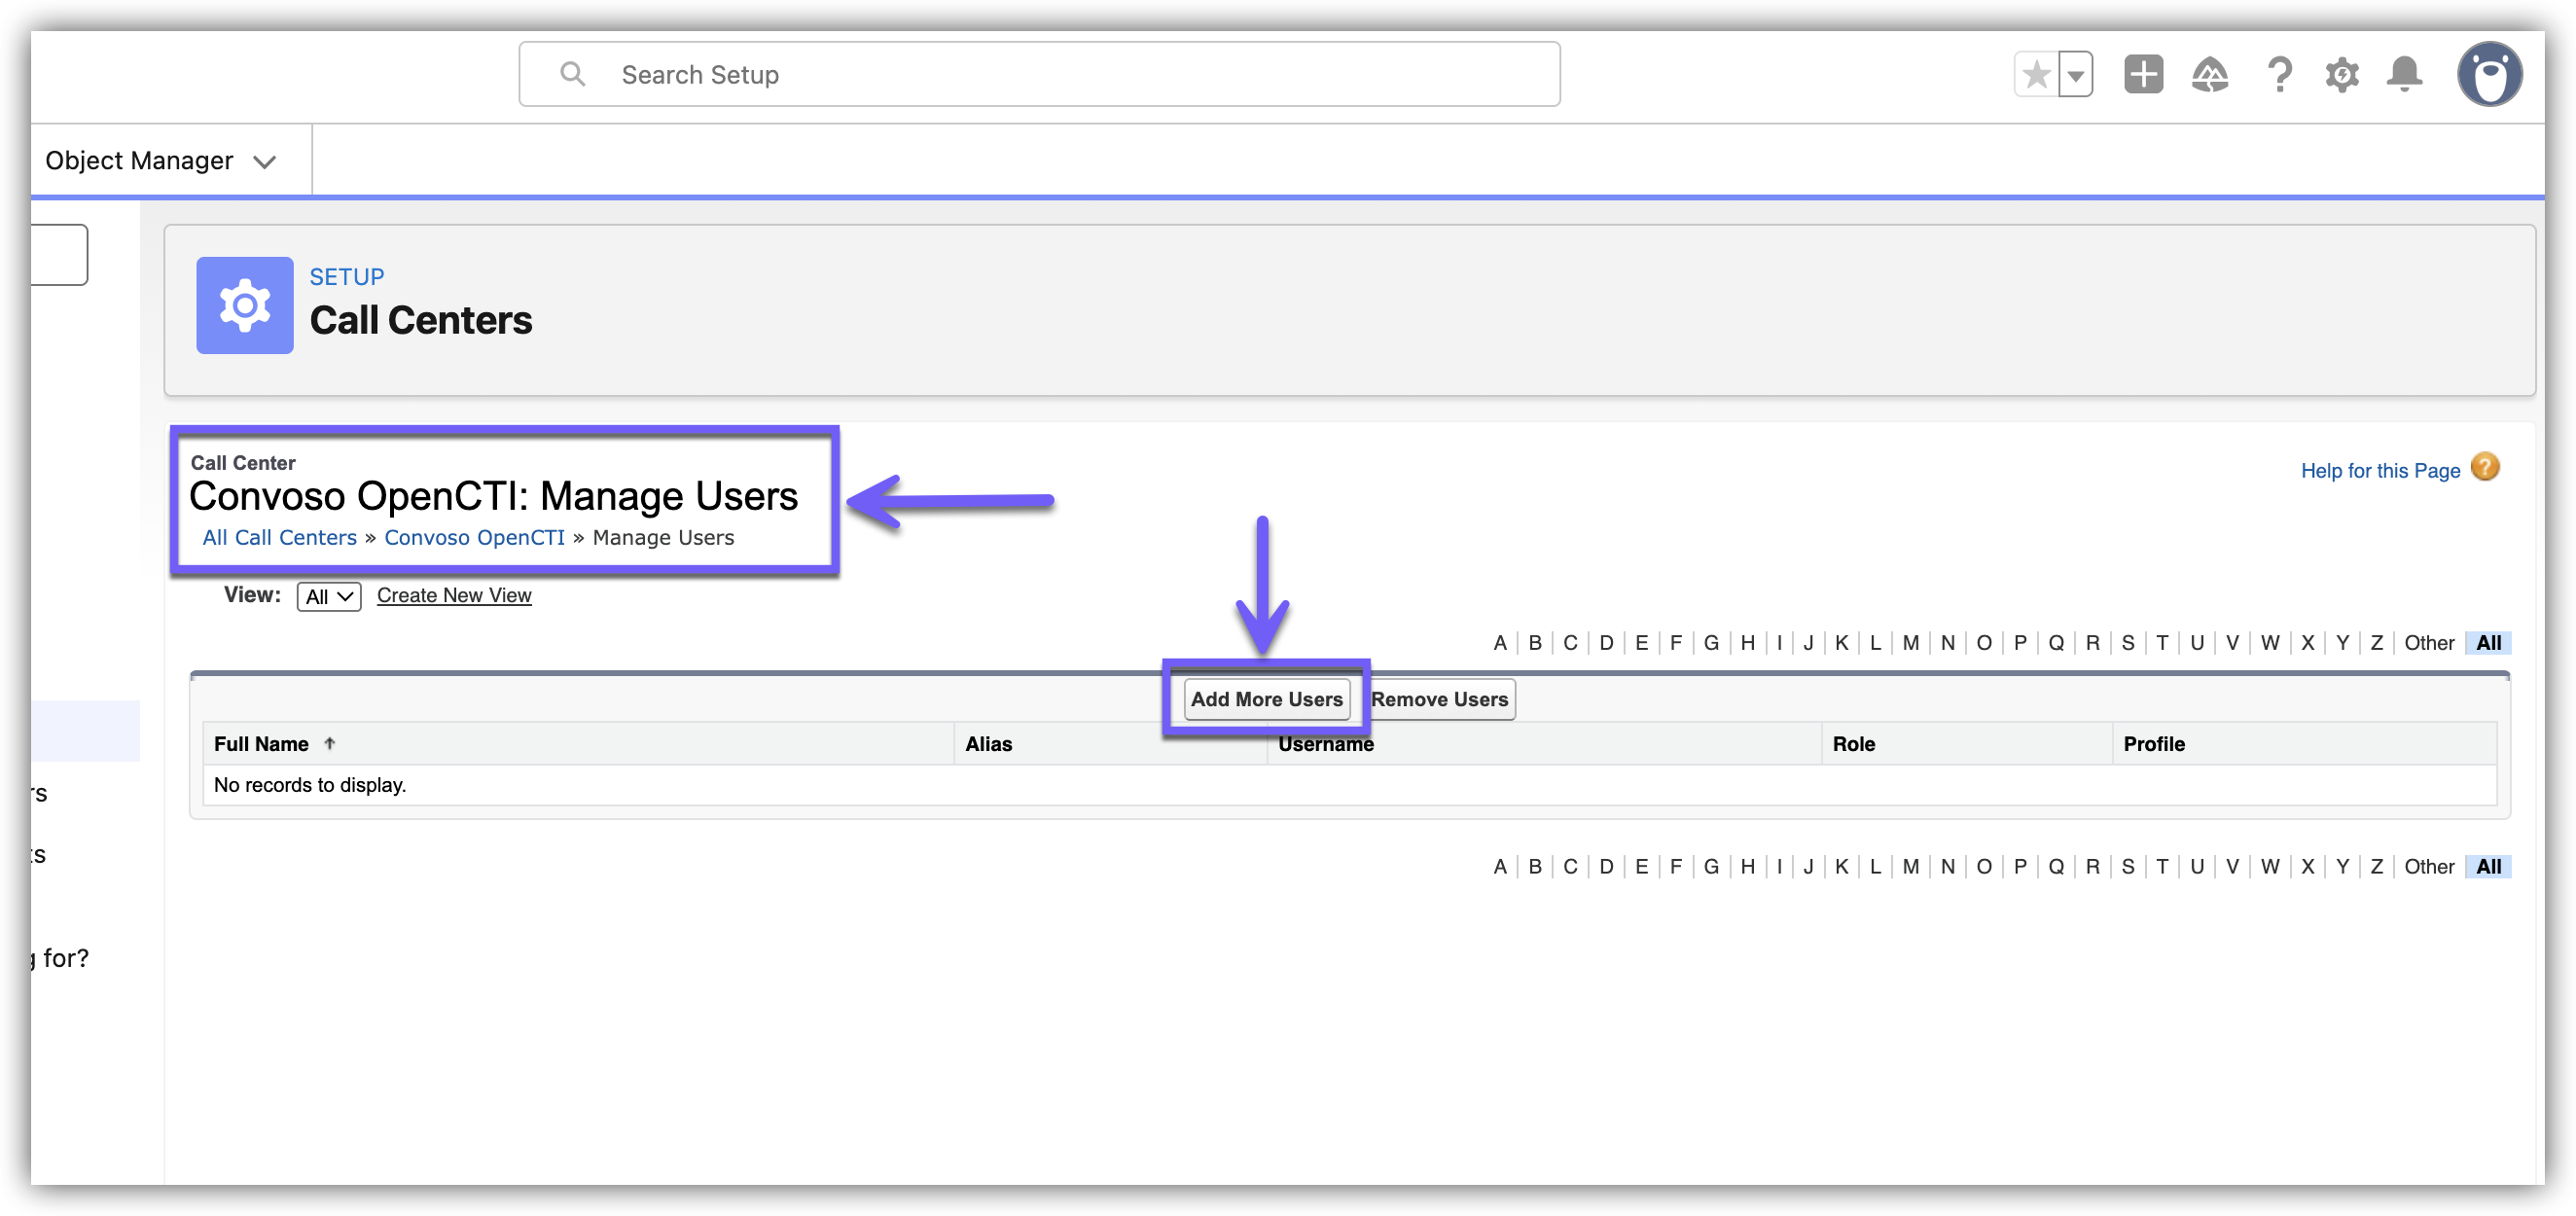This screenshot has height=1216, width=2576.
Task: Expand the Object Manager chevron
Action: click(x=264, y=162)
